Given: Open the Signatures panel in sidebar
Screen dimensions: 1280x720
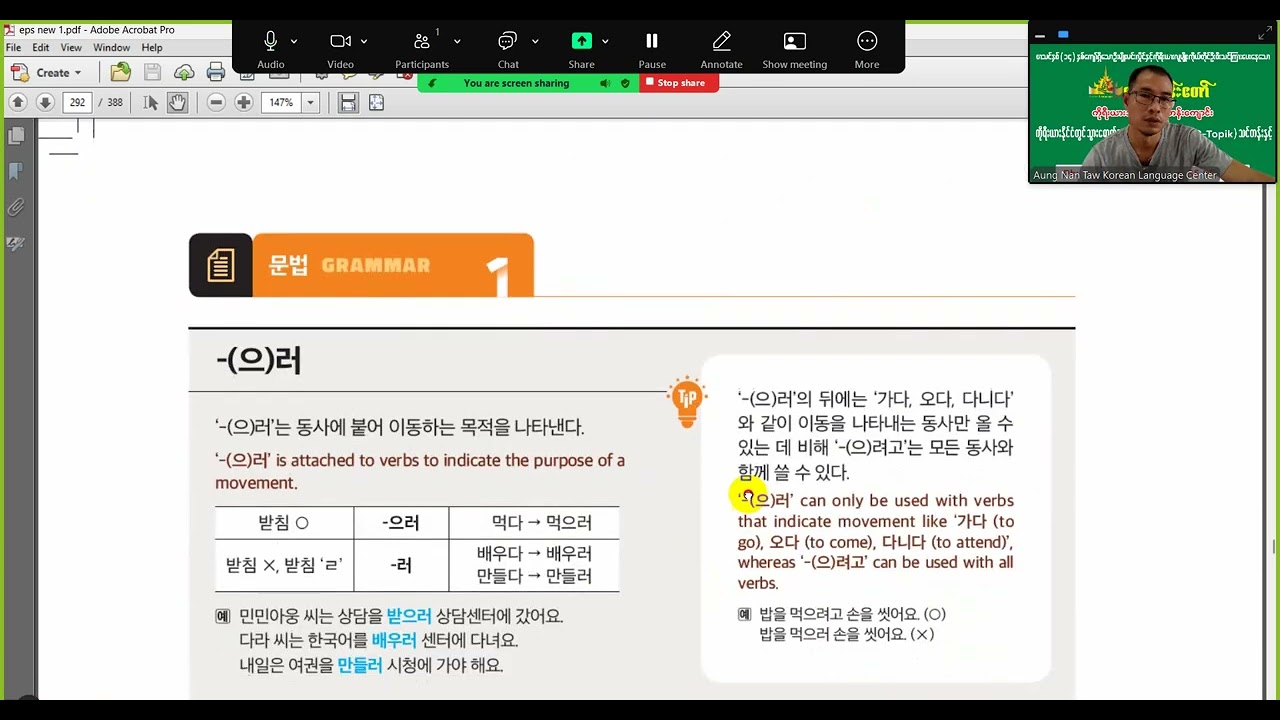Looking at the screenshot, I should tap(16, 243).
